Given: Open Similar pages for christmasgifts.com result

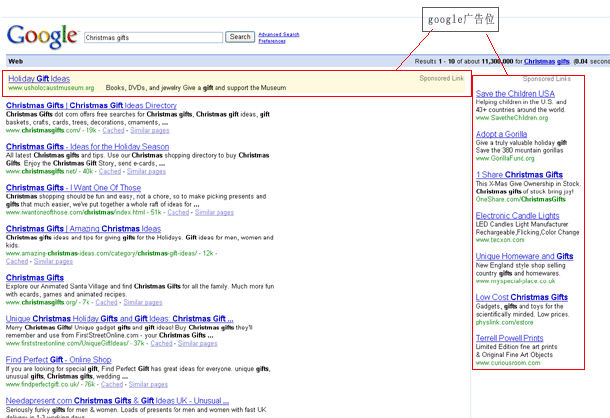Looking at the screenshot, I should tap(150, 130).
